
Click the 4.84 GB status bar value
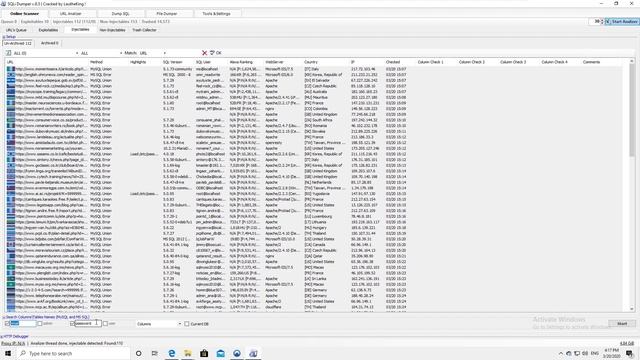(x=627, y=344)
